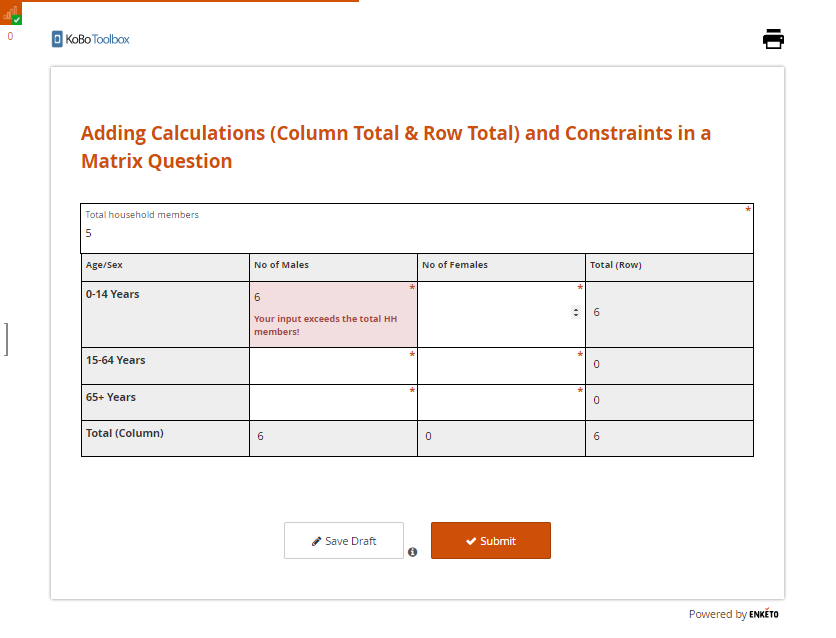Save the form as draft
Image resolution: width=836 pixels, height=638 pixels.
point(343,541)
